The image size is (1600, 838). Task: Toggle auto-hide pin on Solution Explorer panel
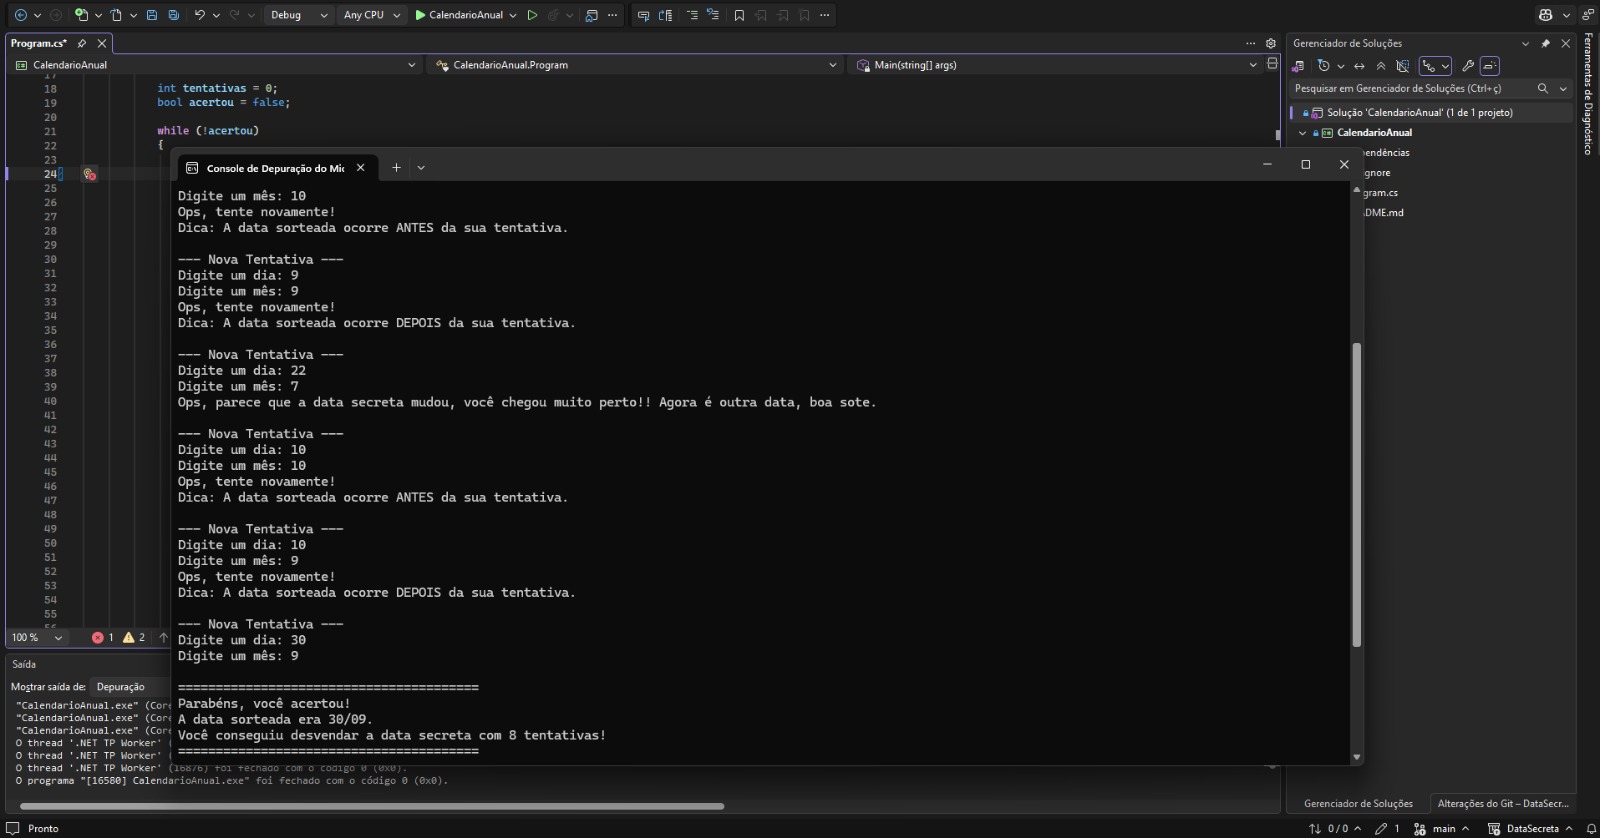1546,43
